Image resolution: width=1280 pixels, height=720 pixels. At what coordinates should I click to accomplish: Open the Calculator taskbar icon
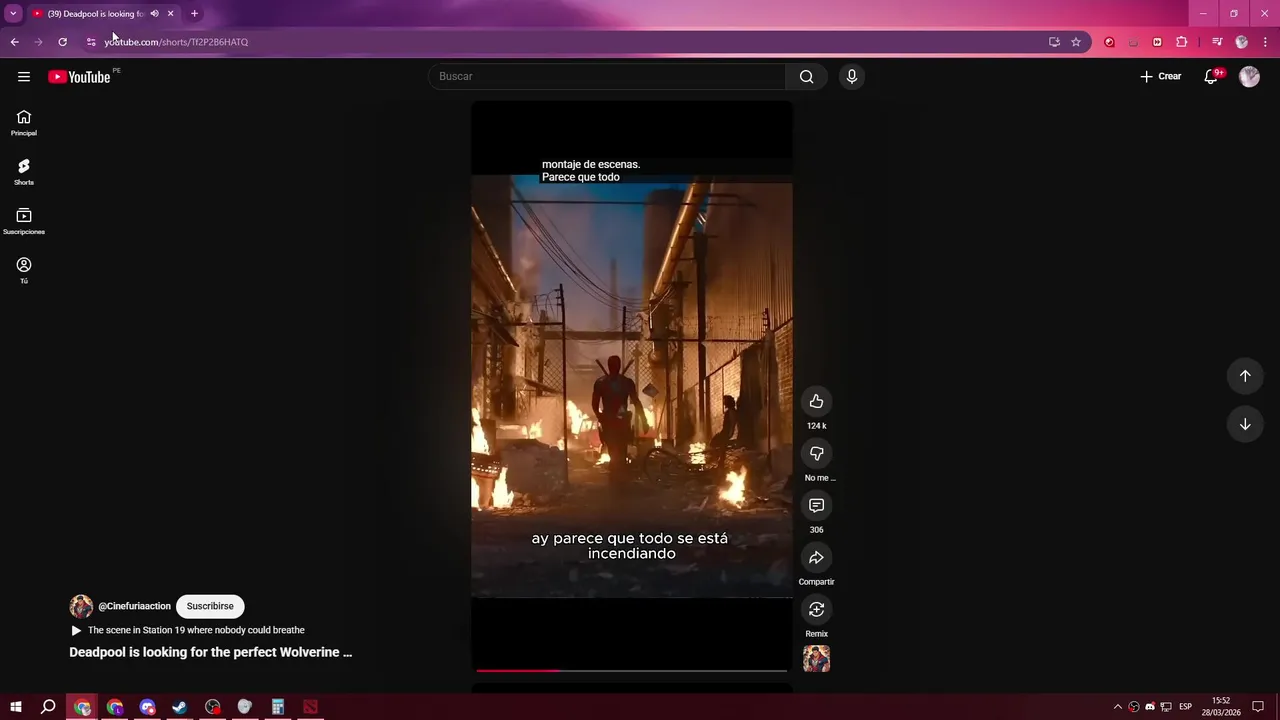[278, 707]
